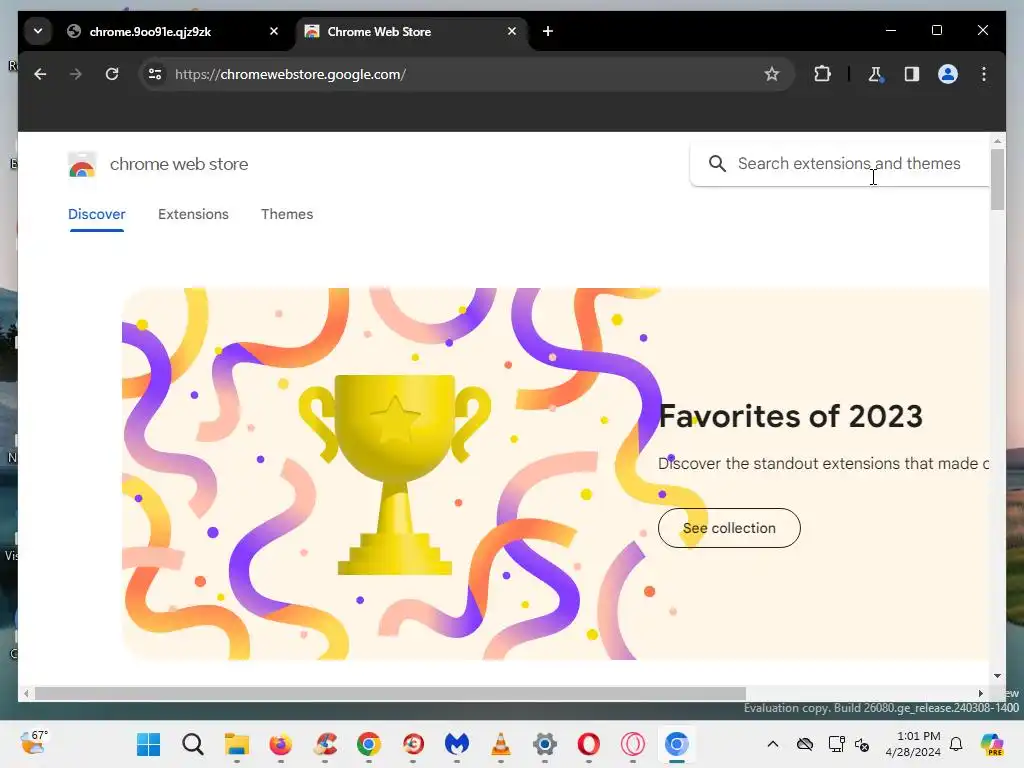
Task: View site information icon in address bar
Action: [155, 74]
